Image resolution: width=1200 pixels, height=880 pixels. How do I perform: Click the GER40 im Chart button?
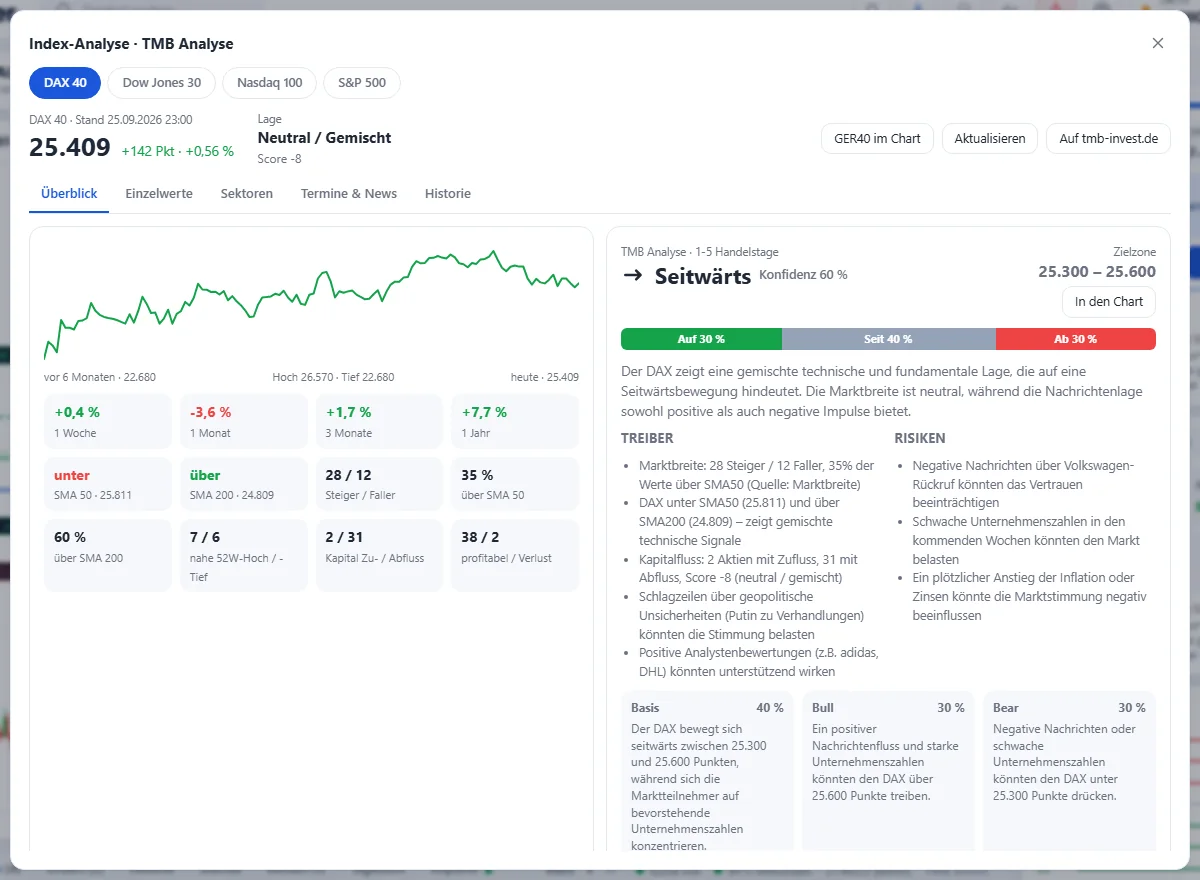[877, 139]
